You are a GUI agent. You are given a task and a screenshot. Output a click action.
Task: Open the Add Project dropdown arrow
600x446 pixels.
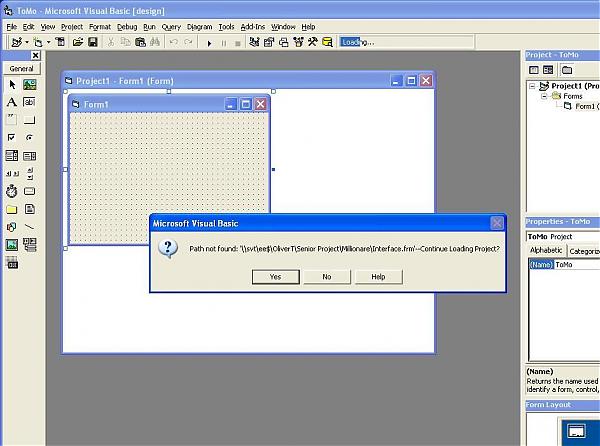click(27, 42)
